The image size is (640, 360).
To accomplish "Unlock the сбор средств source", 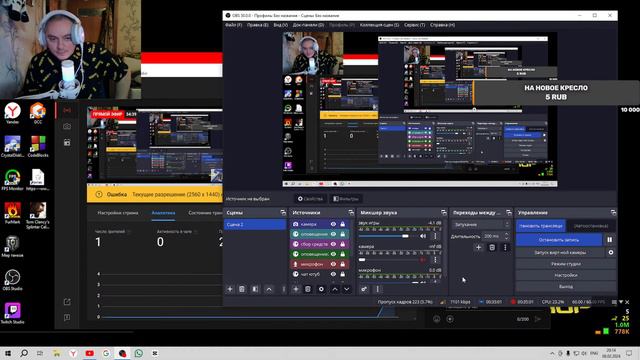I will 343,244.
